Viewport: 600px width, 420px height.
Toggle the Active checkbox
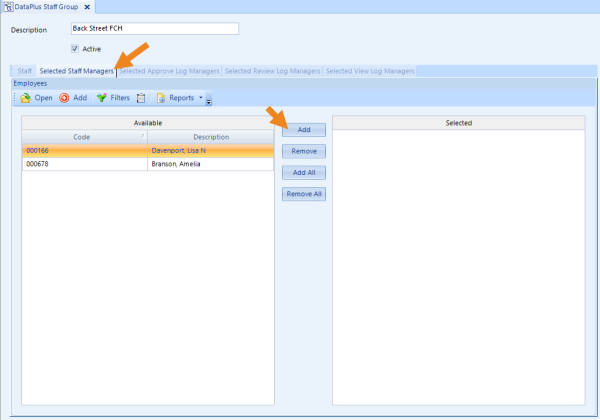point(76,48)
